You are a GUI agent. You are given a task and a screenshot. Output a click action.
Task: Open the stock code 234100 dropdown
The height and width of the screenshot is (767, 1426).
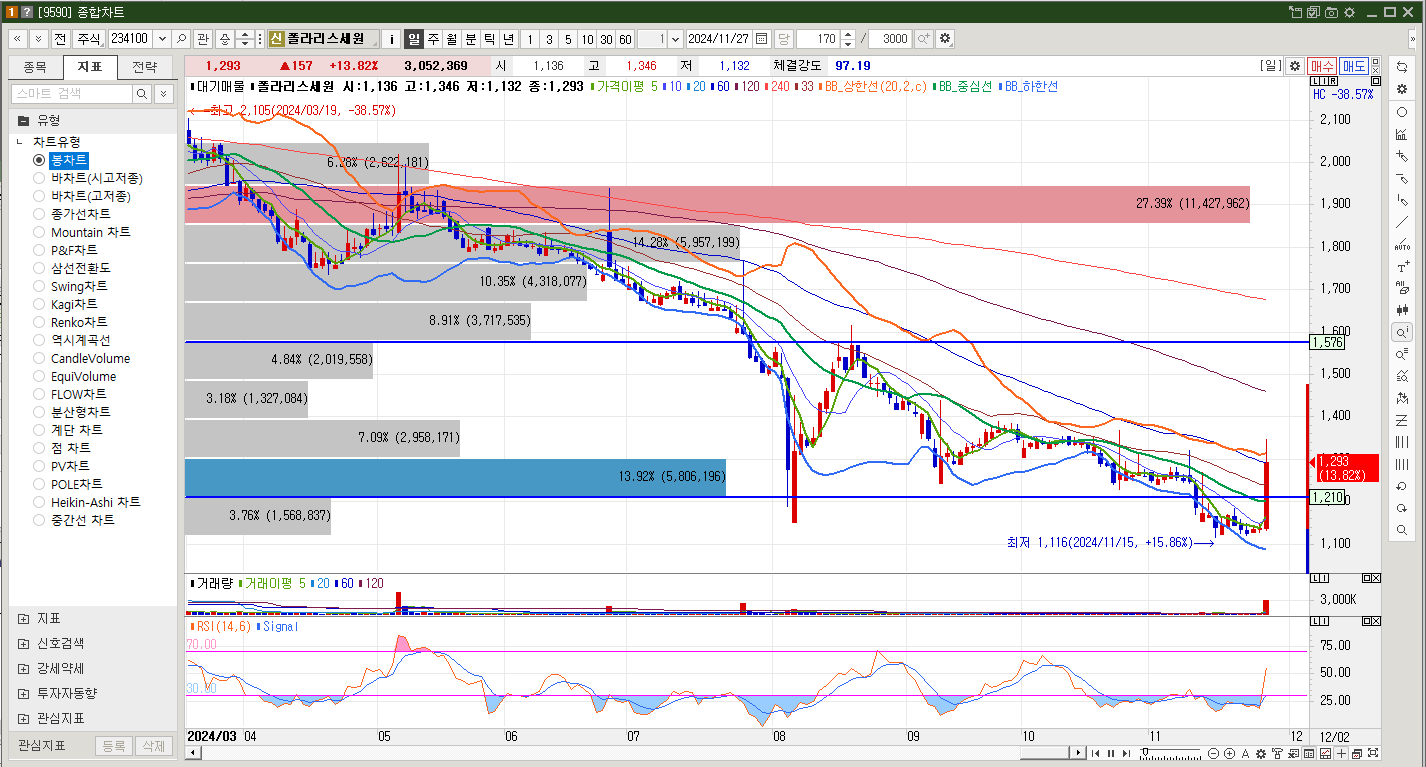[x=162, y=39]
